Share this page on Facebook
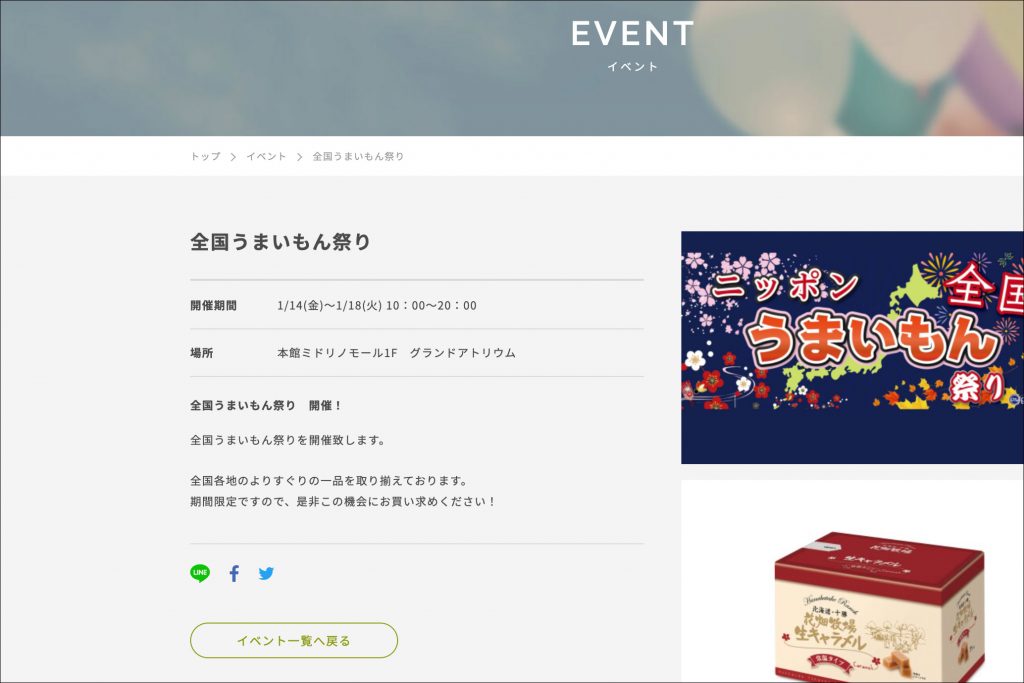1024x683 pixels. click(x=234, y=573)
